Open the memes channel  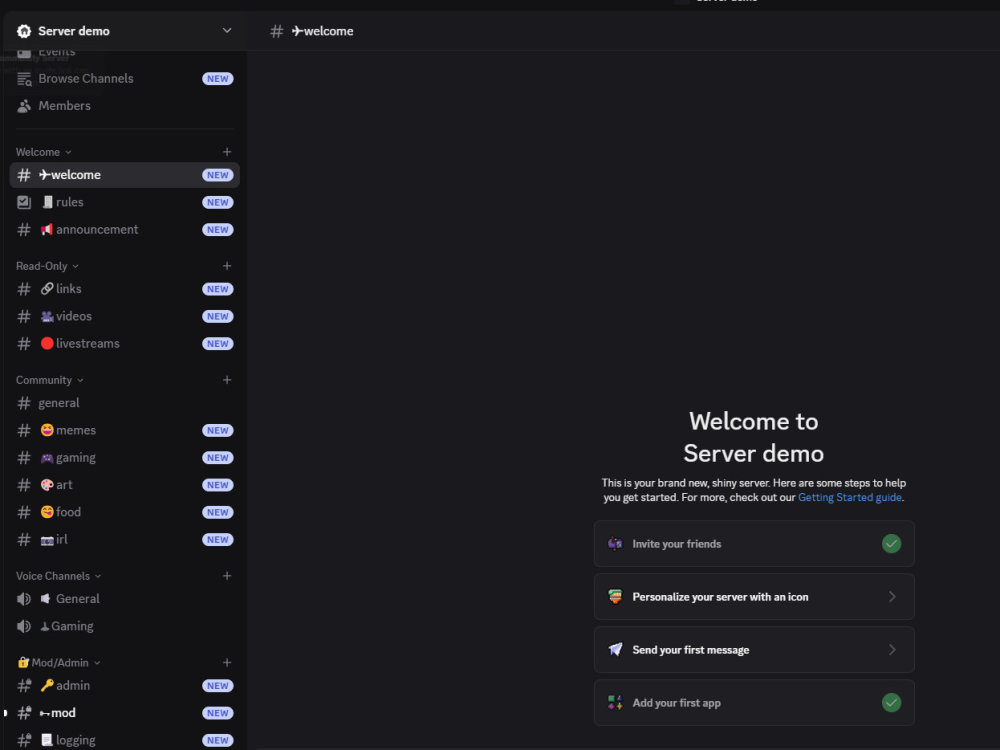tap(124, 430)
